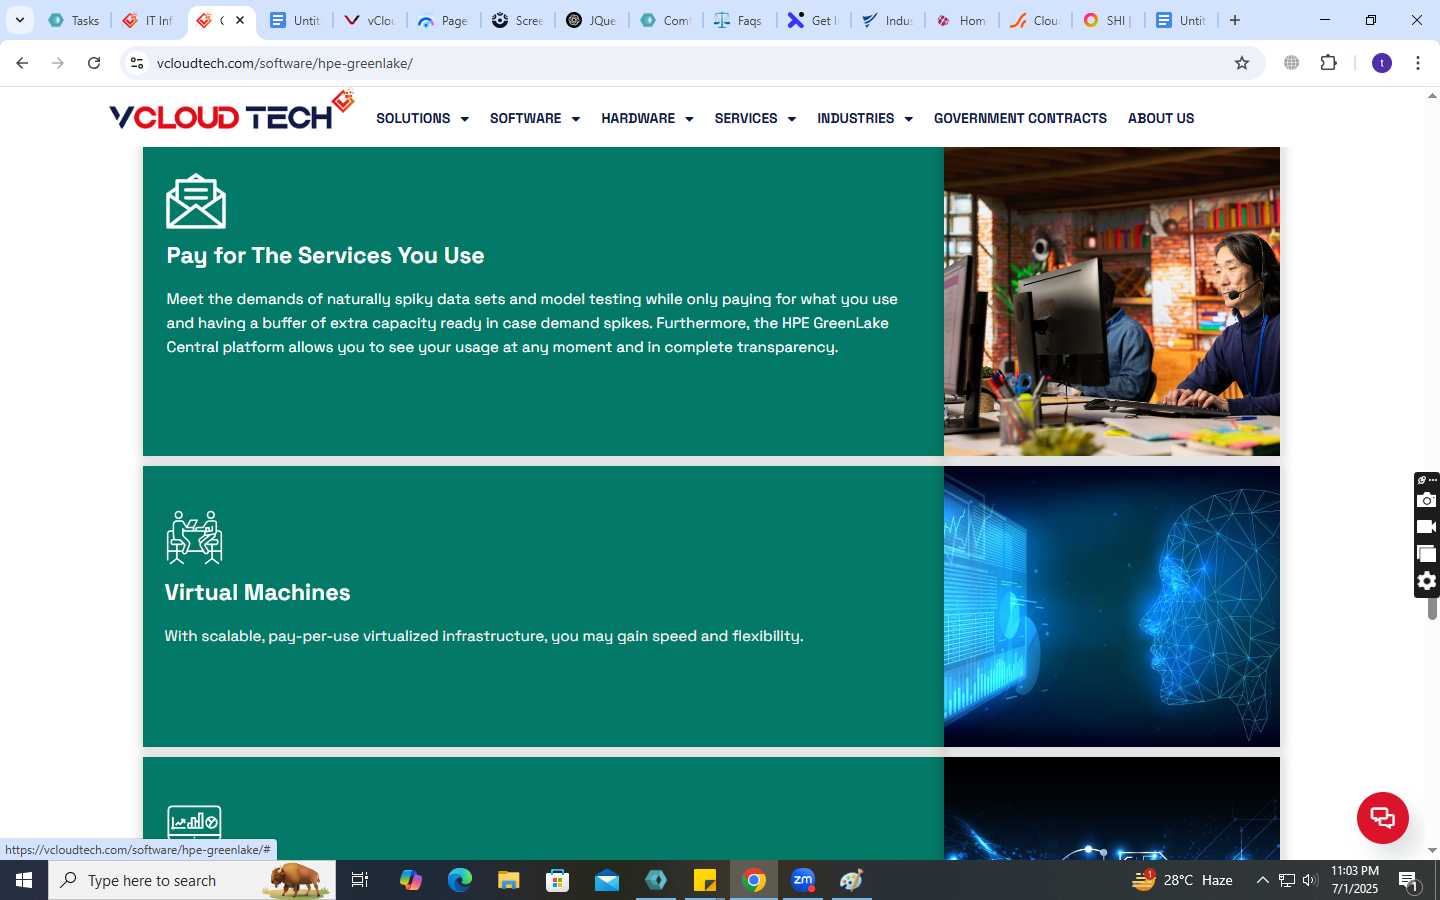
Task: Click the video record icon on side widget
Action: click(x=1427, y=527)
